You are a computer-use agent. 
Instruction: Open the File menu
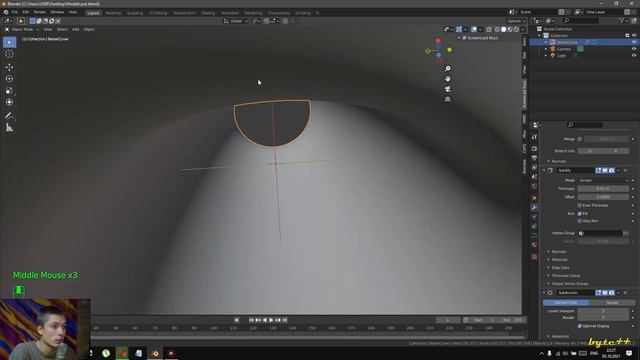tap(15, 12)
